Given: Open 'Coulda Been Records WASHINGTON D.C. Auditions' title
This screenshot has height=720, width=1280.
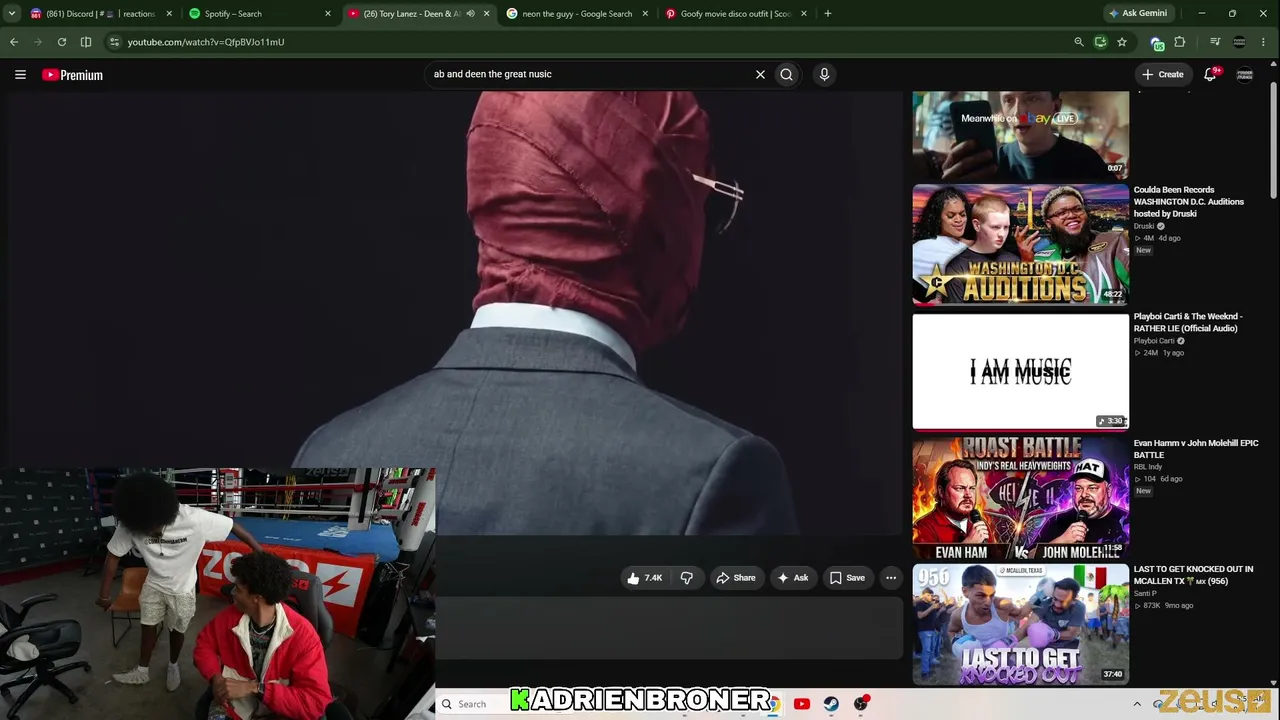Looking at the screenshot, I should pyautogui.click(x=1188, y=202).
